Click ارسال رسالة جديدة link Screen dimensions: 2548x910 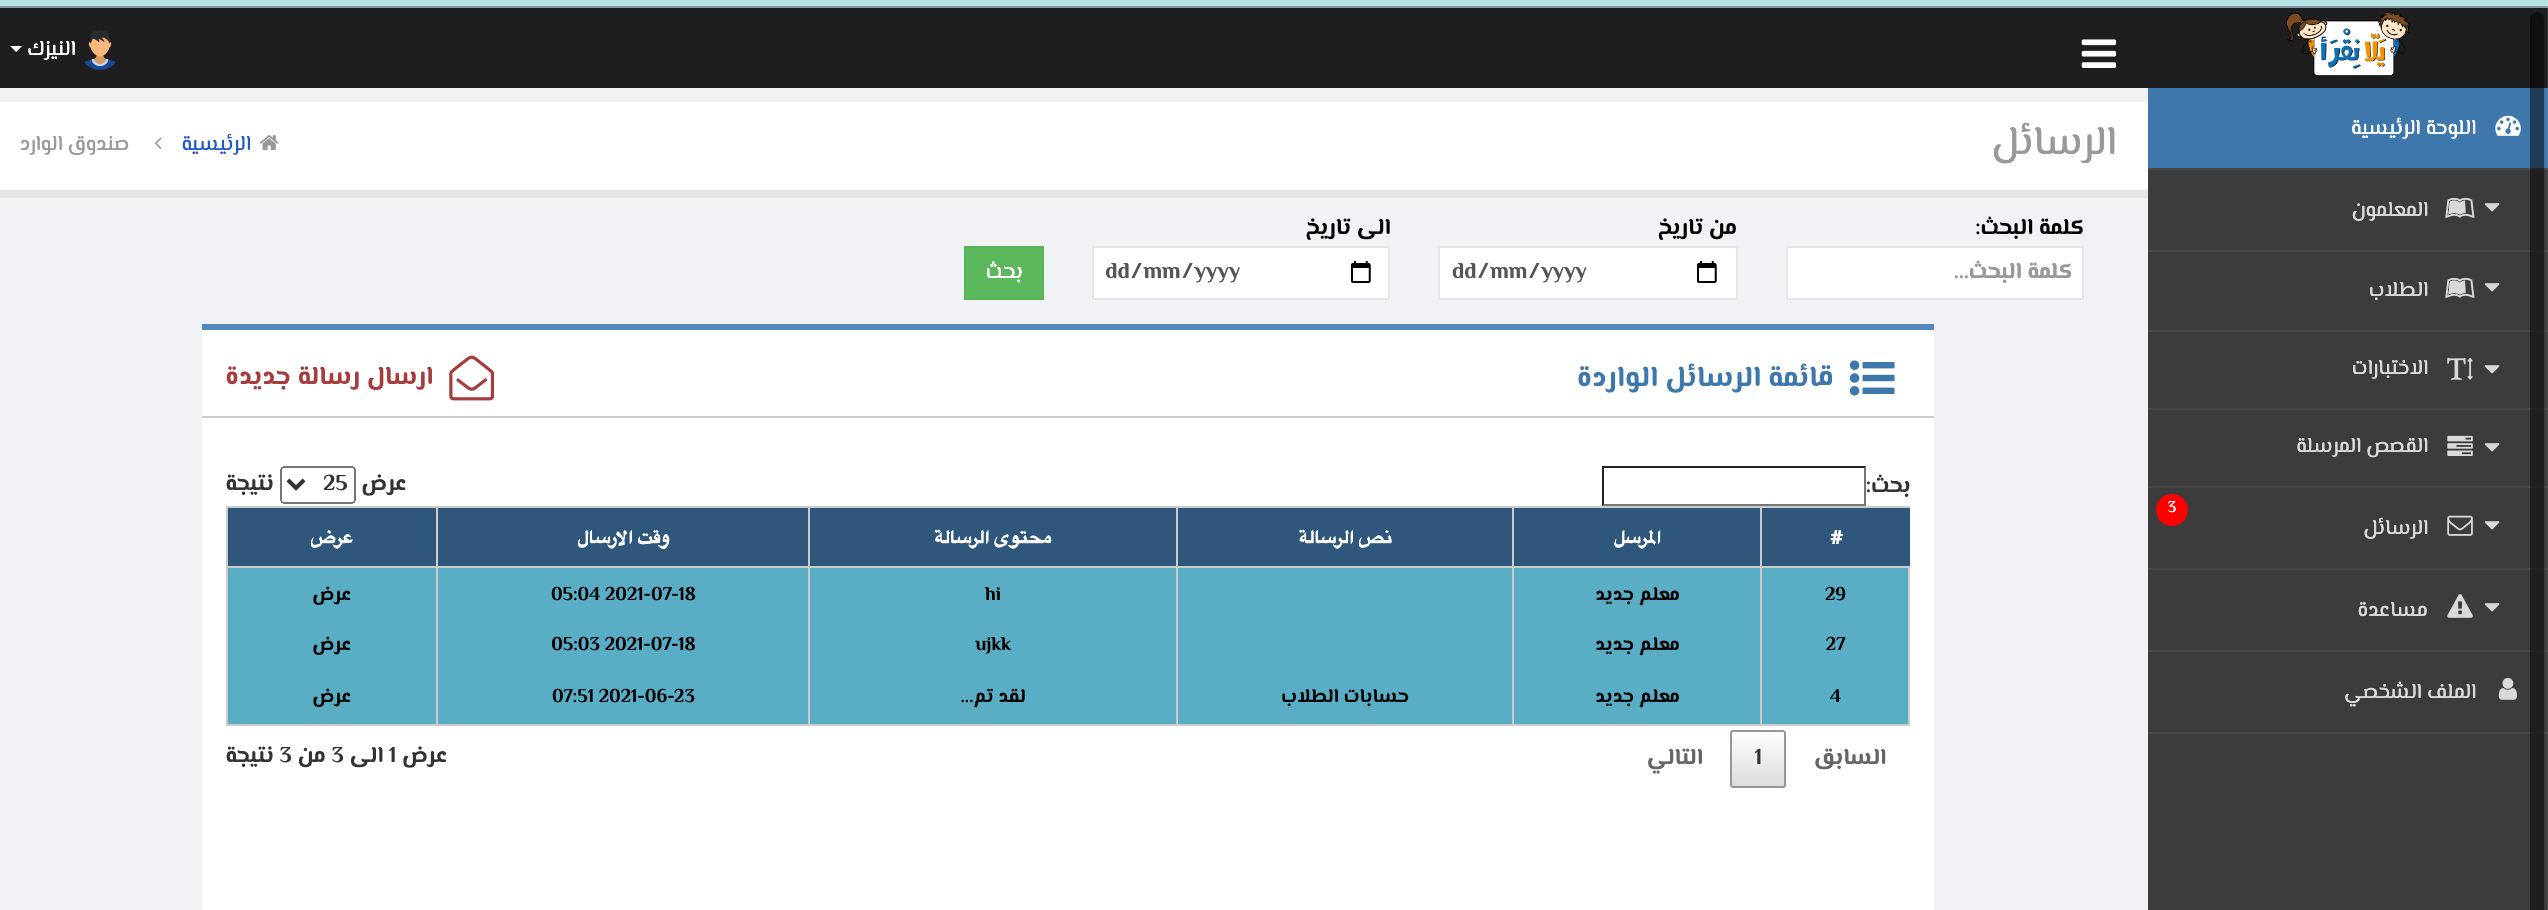coord(330,376)
